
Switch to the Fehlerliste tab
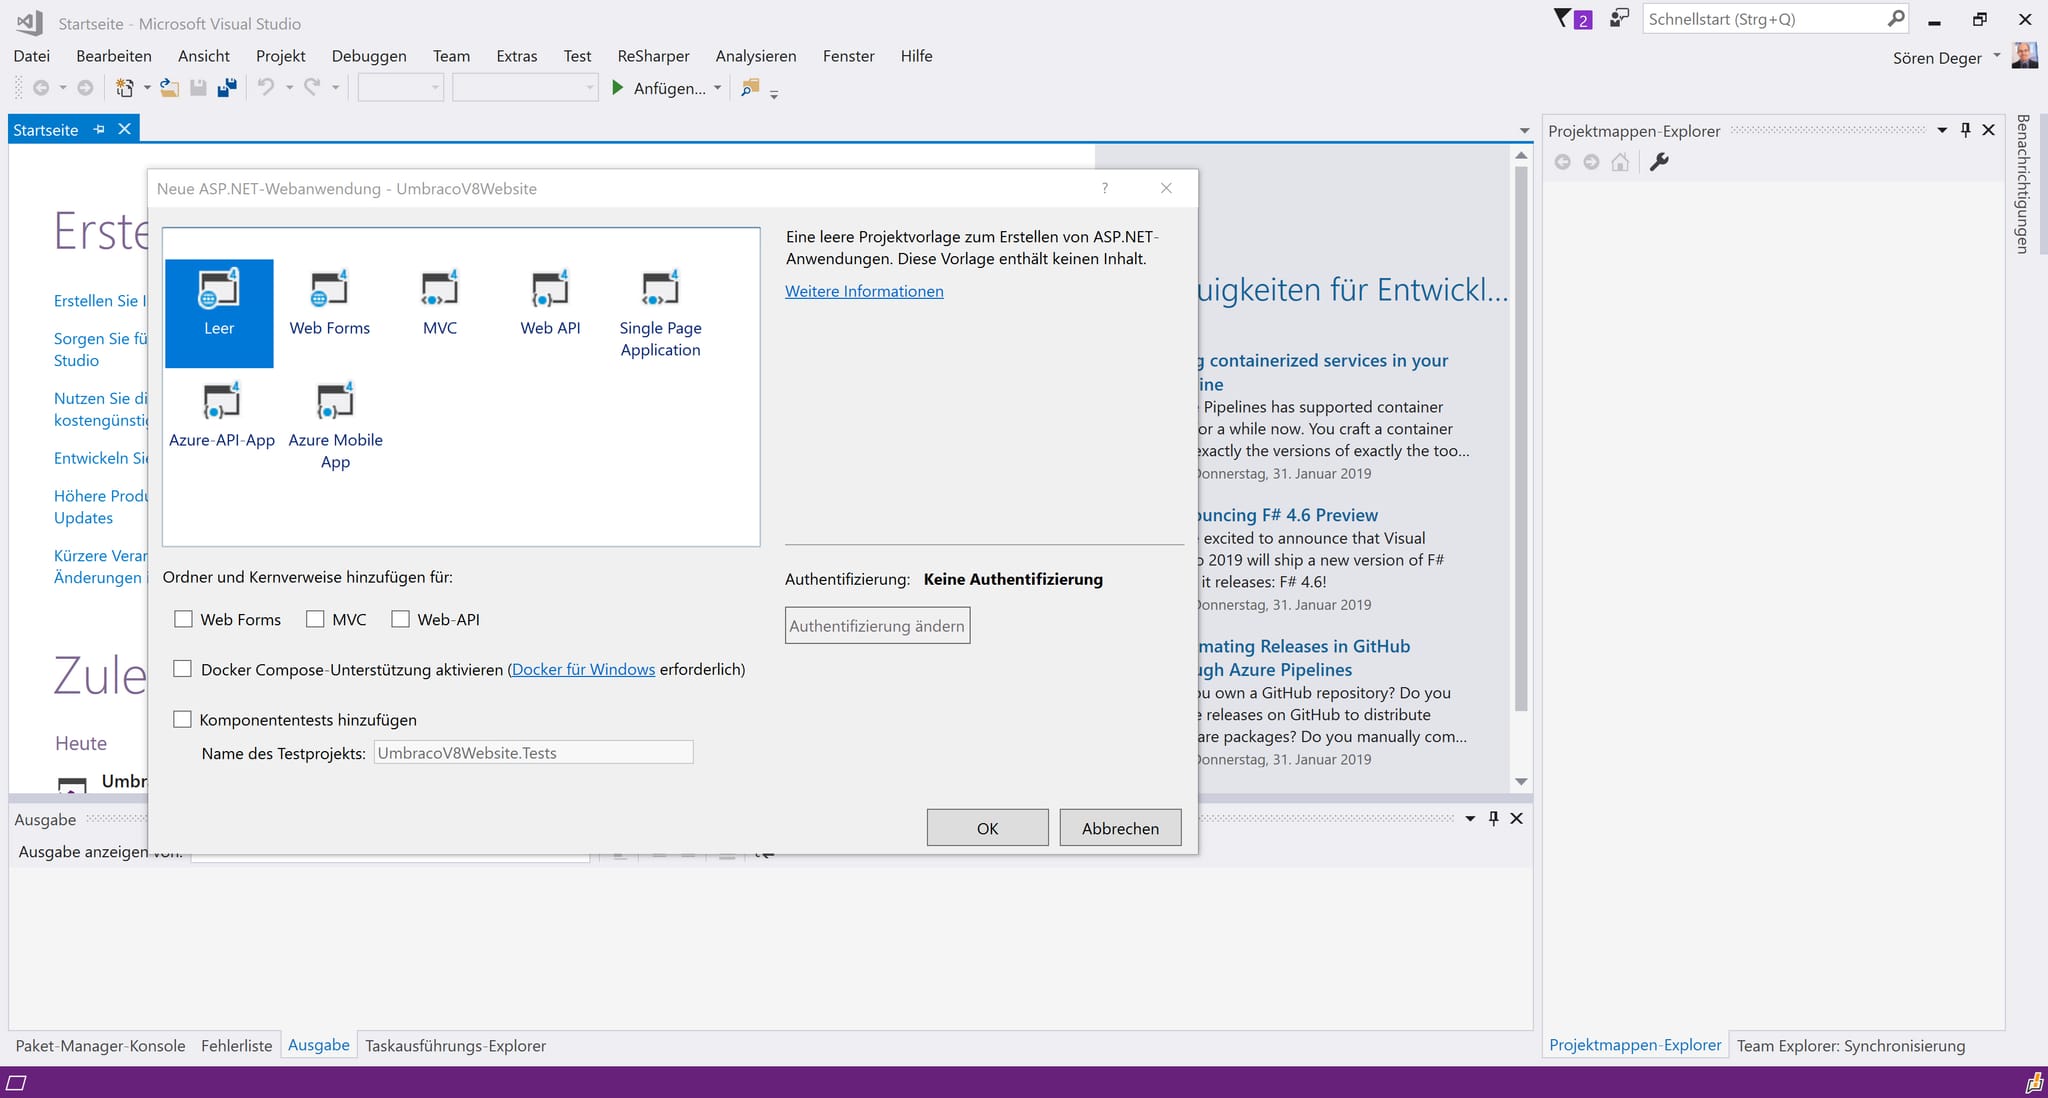237,1045
